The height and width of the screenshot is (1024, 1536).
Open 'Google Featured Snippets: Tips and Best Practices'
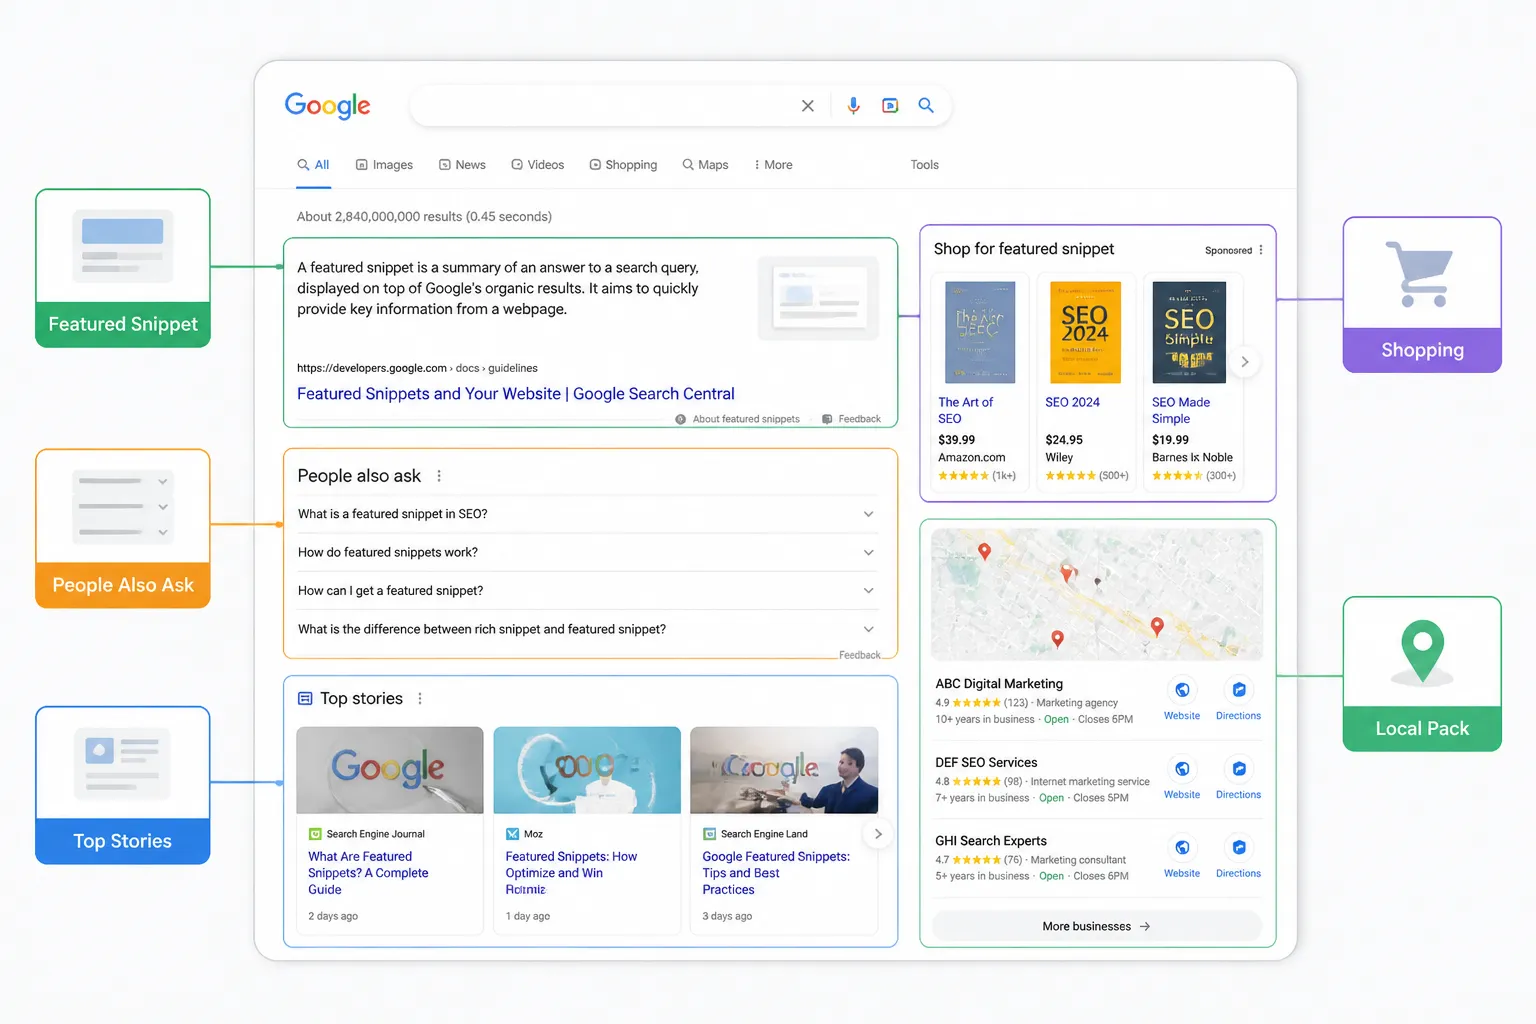(776, 873)
